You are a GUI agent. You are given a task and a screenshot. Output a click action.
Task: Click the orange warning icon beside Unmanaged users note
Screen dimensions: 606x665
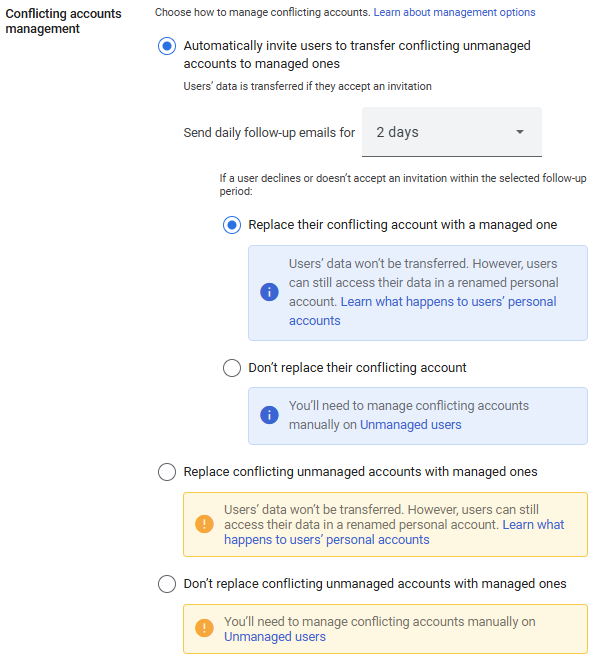pos(204,628)
